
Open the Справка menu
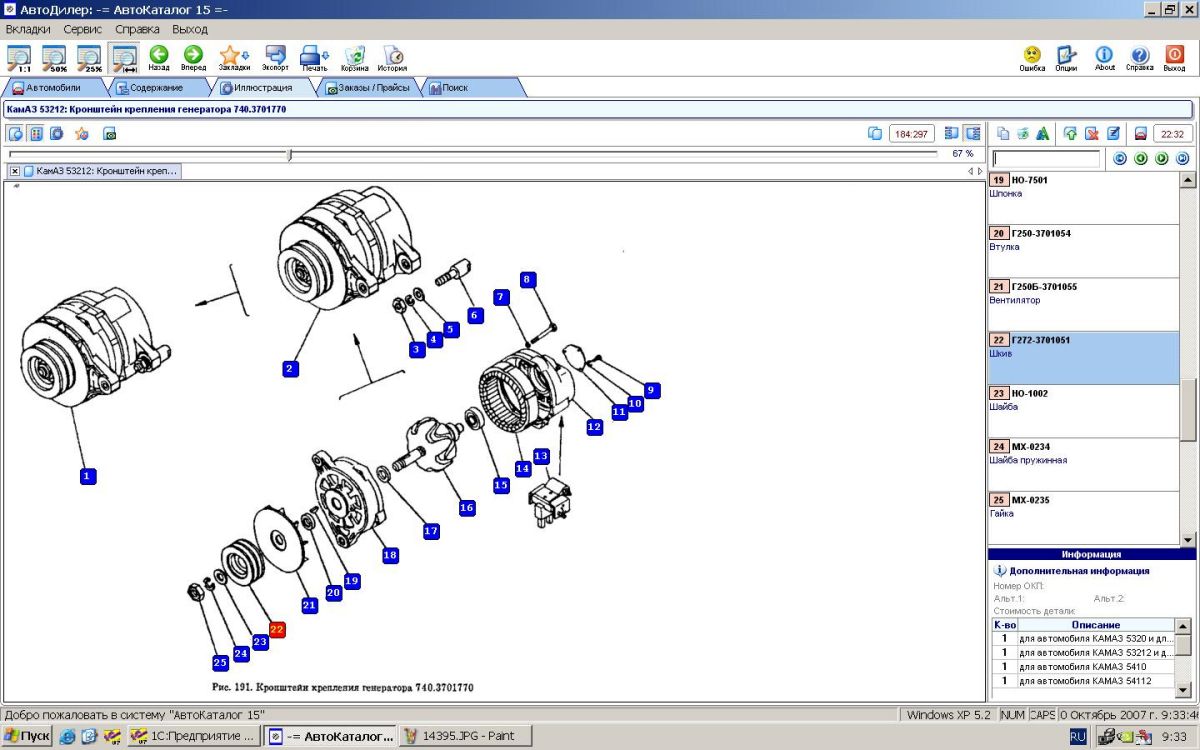(x=137, y=30)
